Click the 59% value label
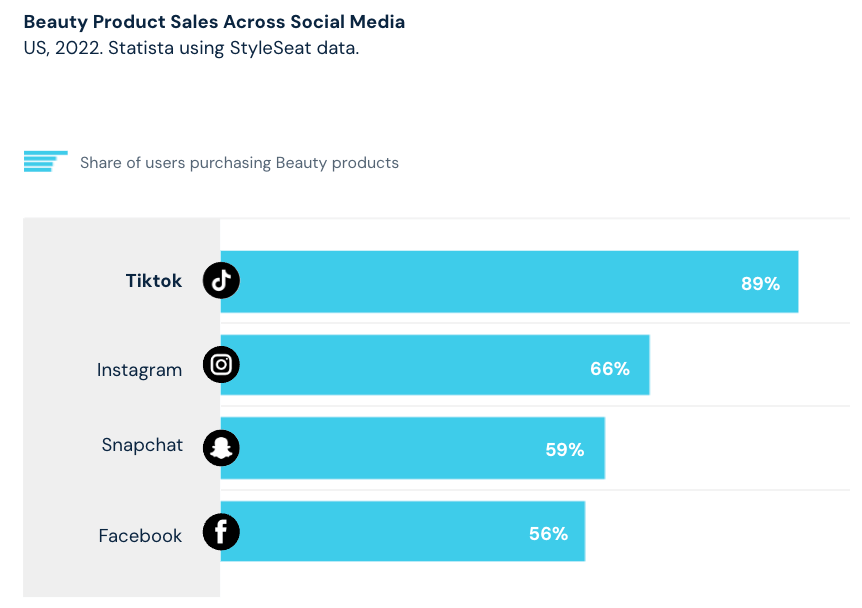 565,450
